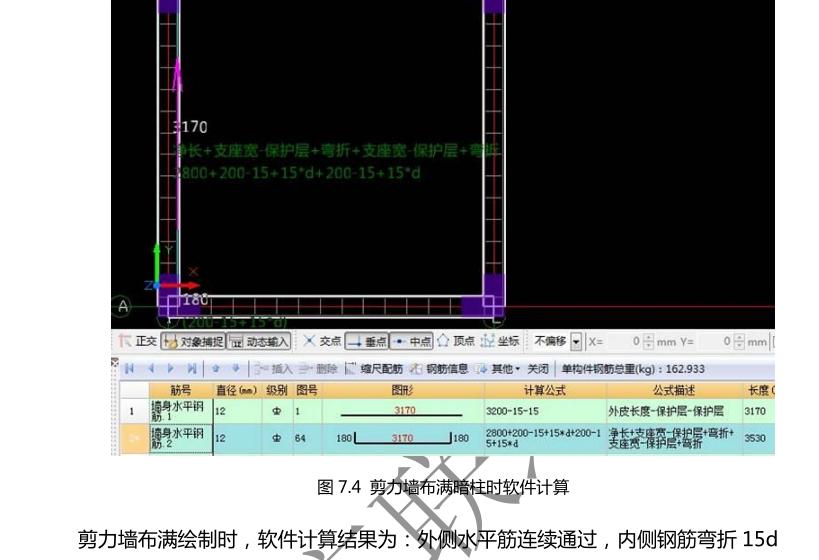Enable 坐标 coordinate snap

tap(500, 341)
